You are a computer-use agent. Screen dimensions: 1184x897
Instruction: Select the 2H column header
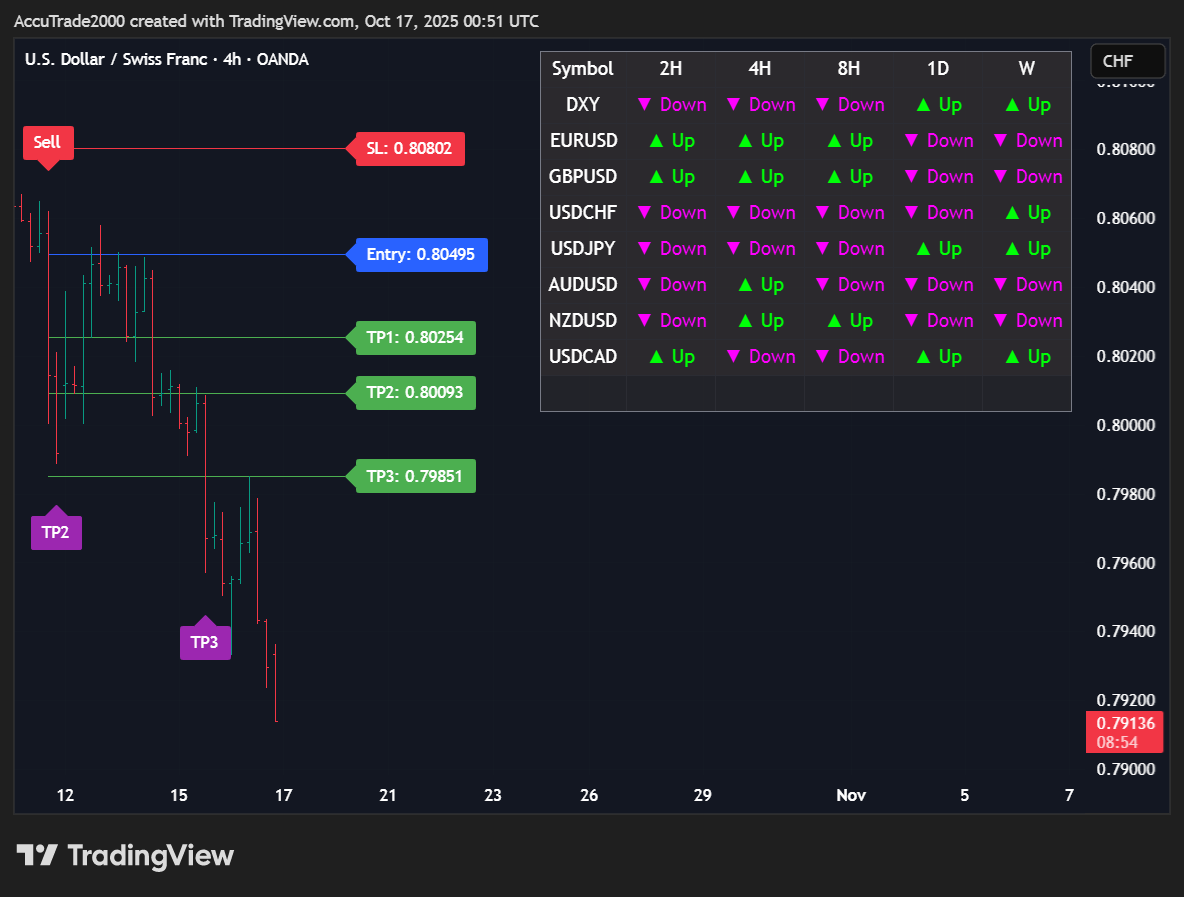(671, 69)
